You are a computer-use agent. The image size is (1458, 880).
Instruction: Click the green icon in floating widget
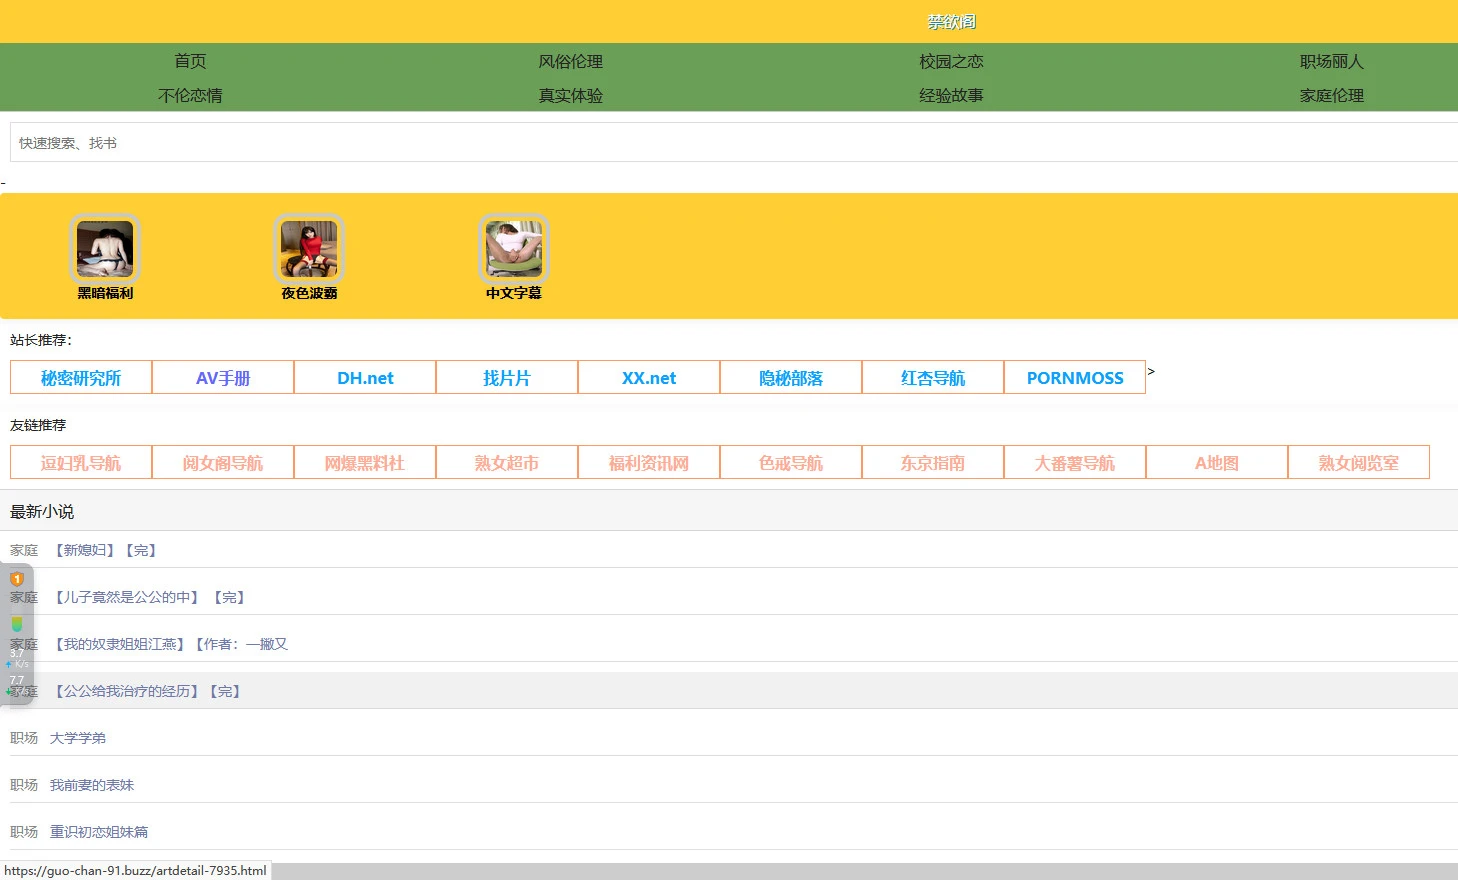tap(17, 624)
